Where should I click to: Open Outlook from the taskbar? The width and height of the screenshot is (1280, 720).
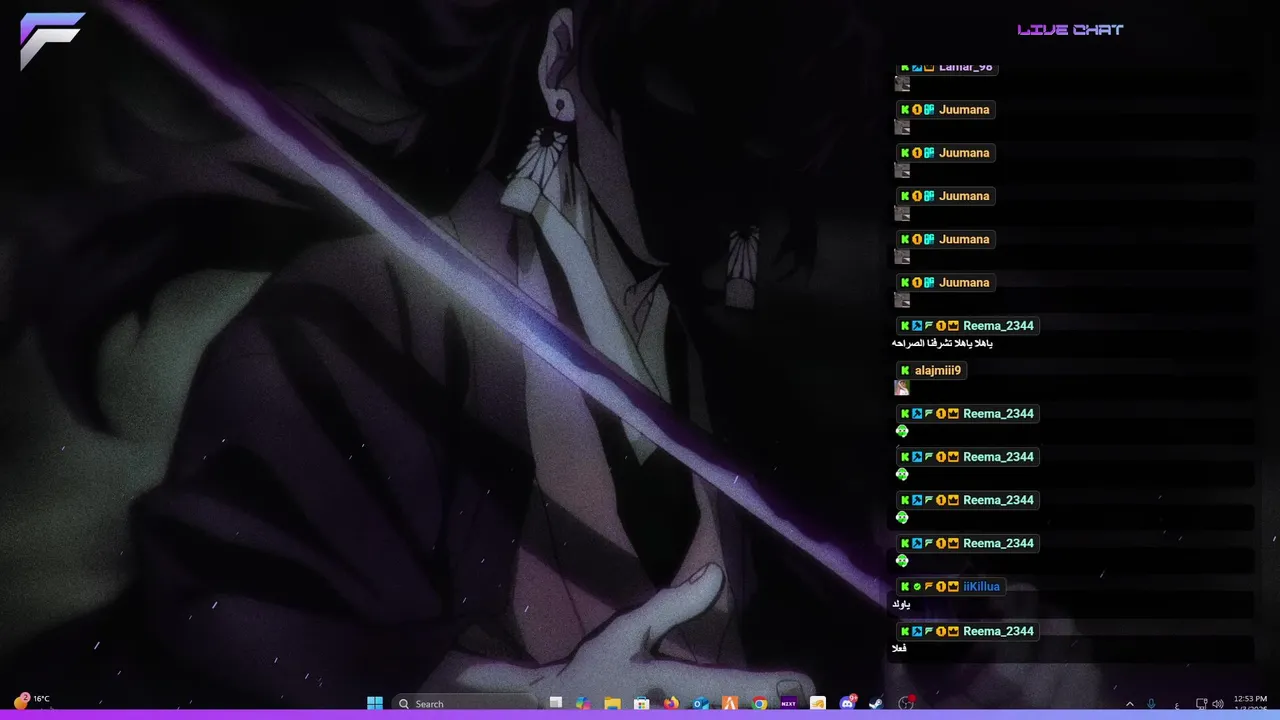[701, 703]
